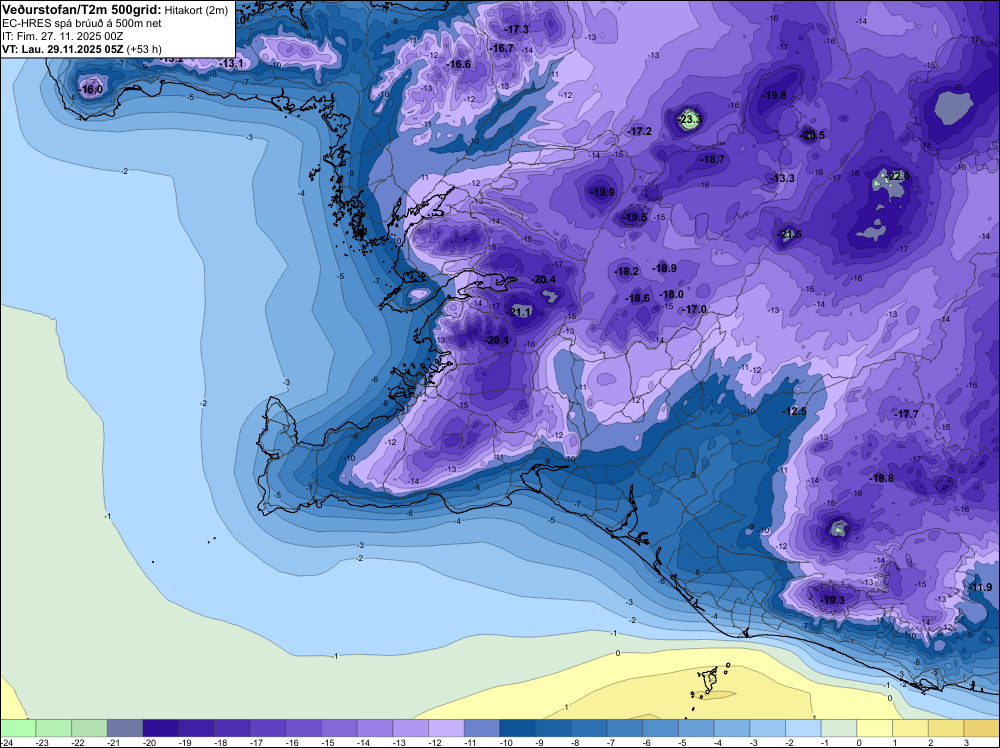
Task: Click the -17.3 temperature label
Action: coord(517,29)
